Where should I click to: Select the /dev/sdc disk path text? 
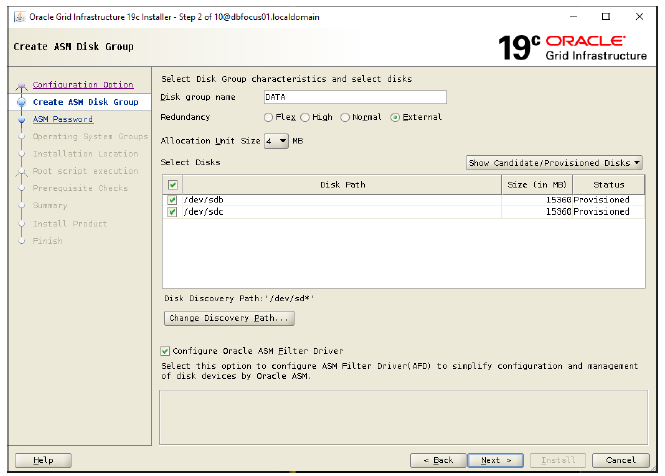(203, 212)
